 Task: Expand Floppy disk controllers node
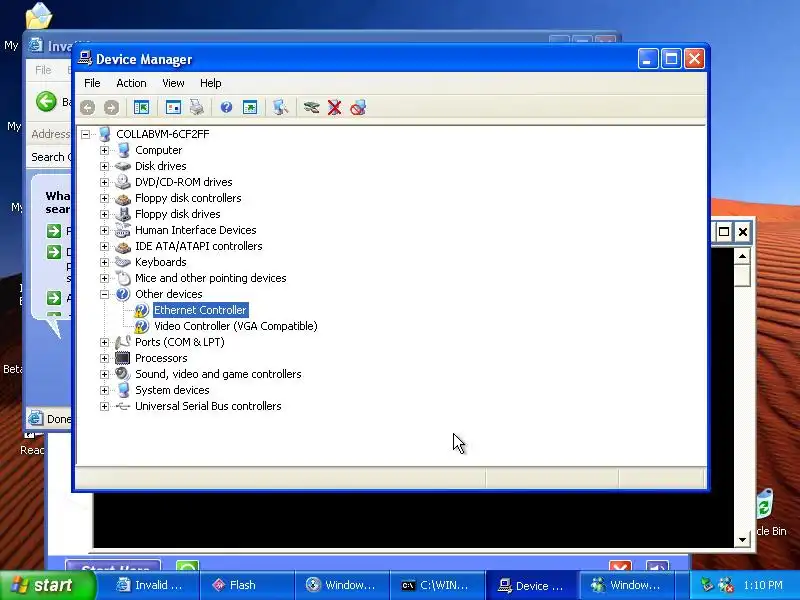tap(105, 198)
